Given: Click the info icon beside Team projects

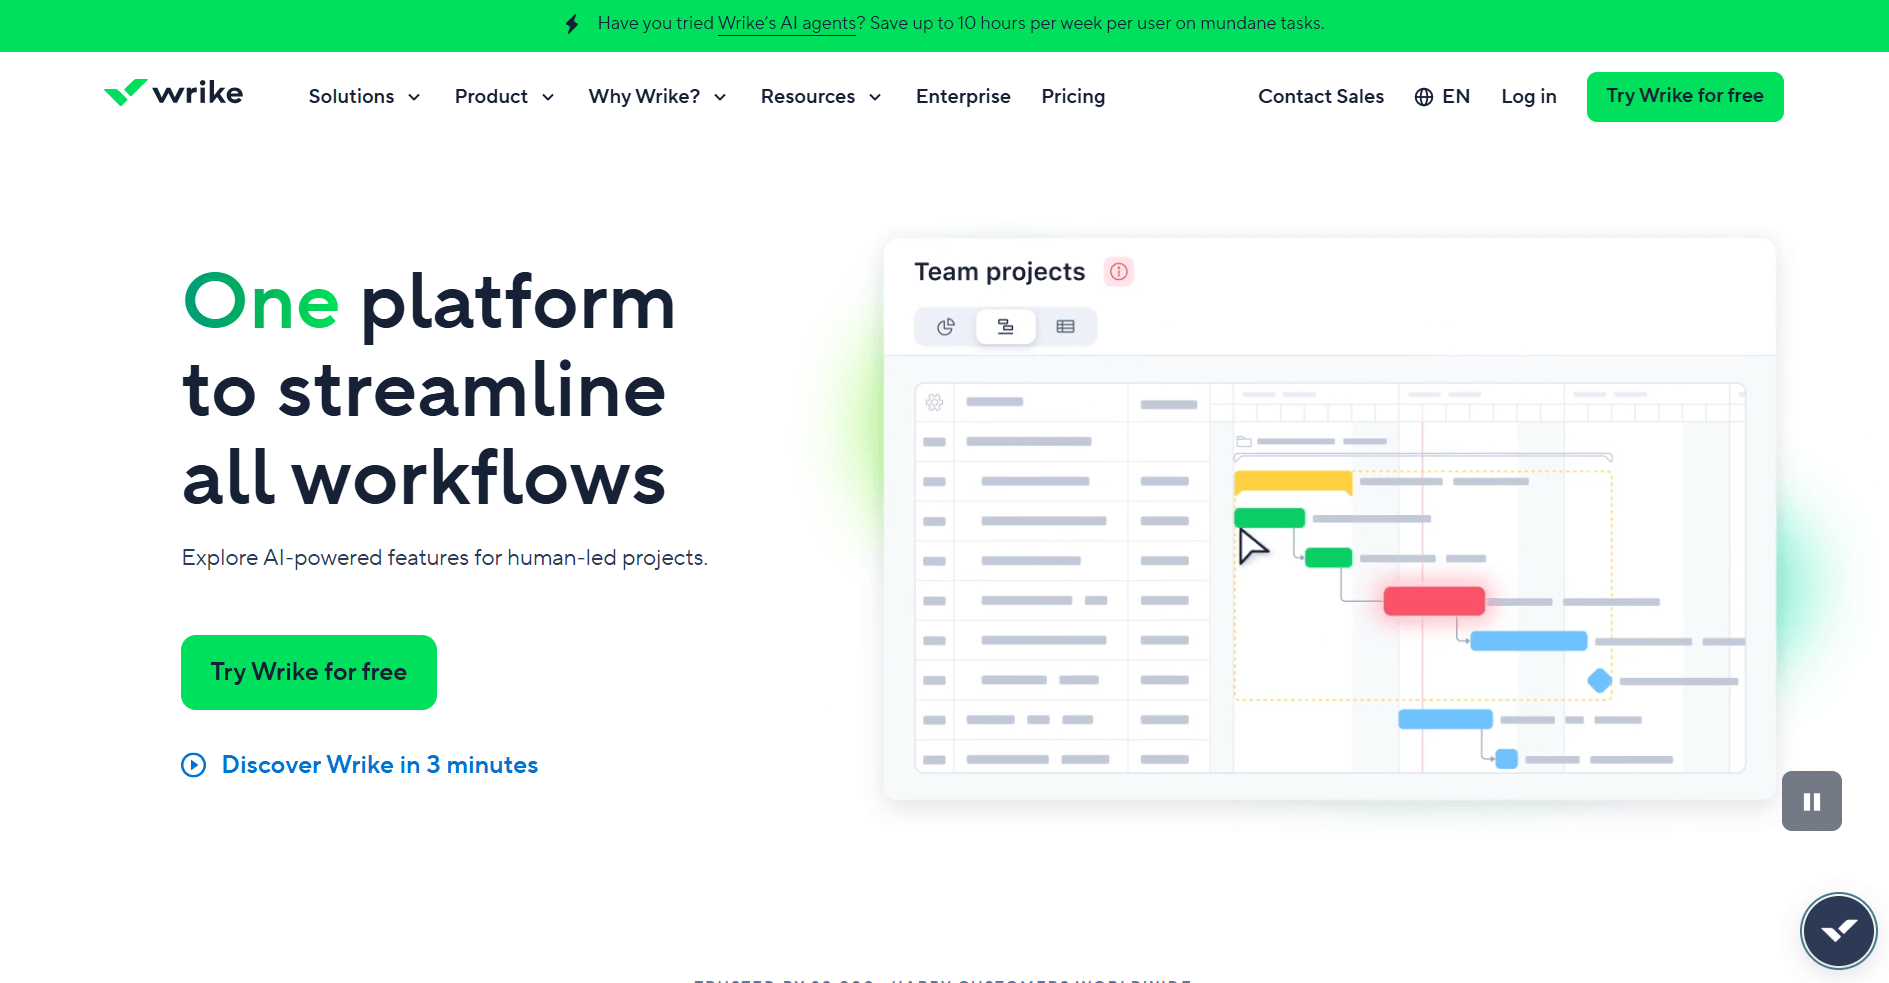Looking at the screenshot, I should click(x=1119, y=272).
